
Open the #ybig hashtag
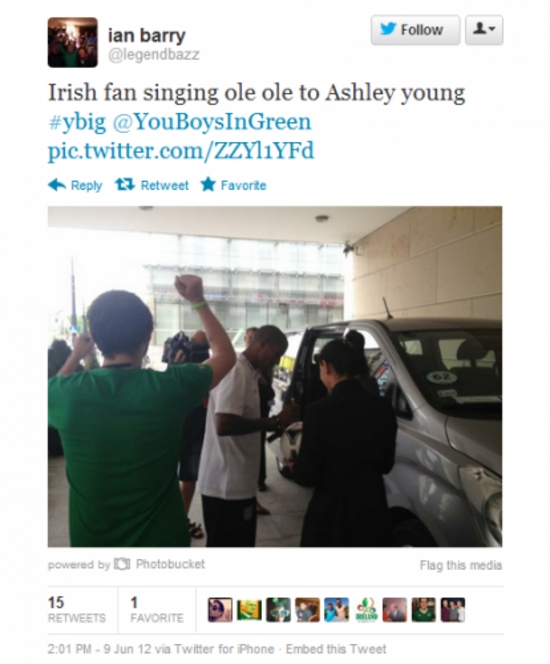click(x=77, y=122)
